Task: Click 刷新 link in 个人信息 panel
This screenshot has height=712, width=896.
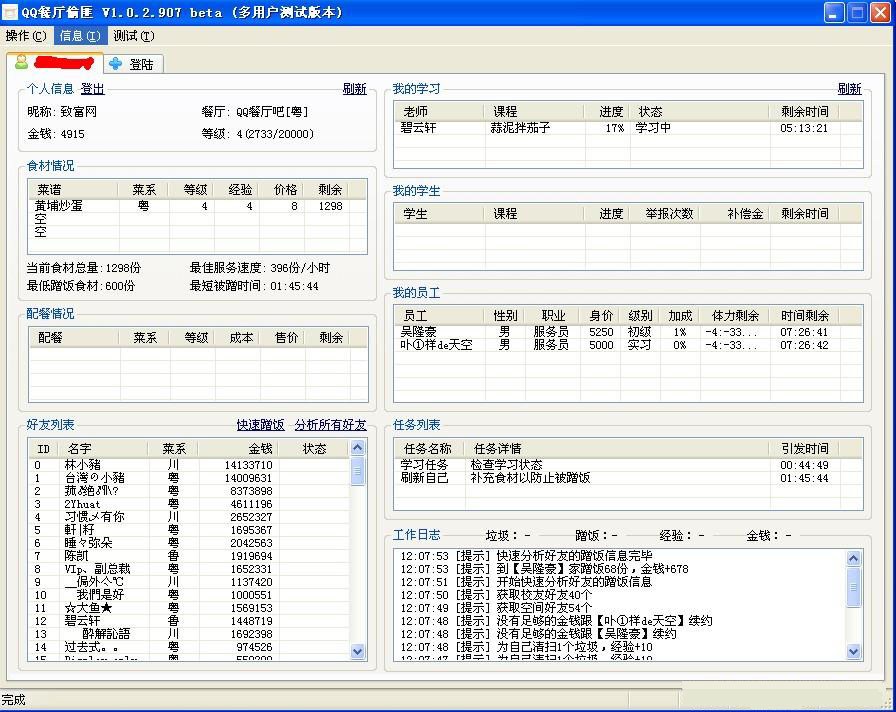Action: point(354,89)
